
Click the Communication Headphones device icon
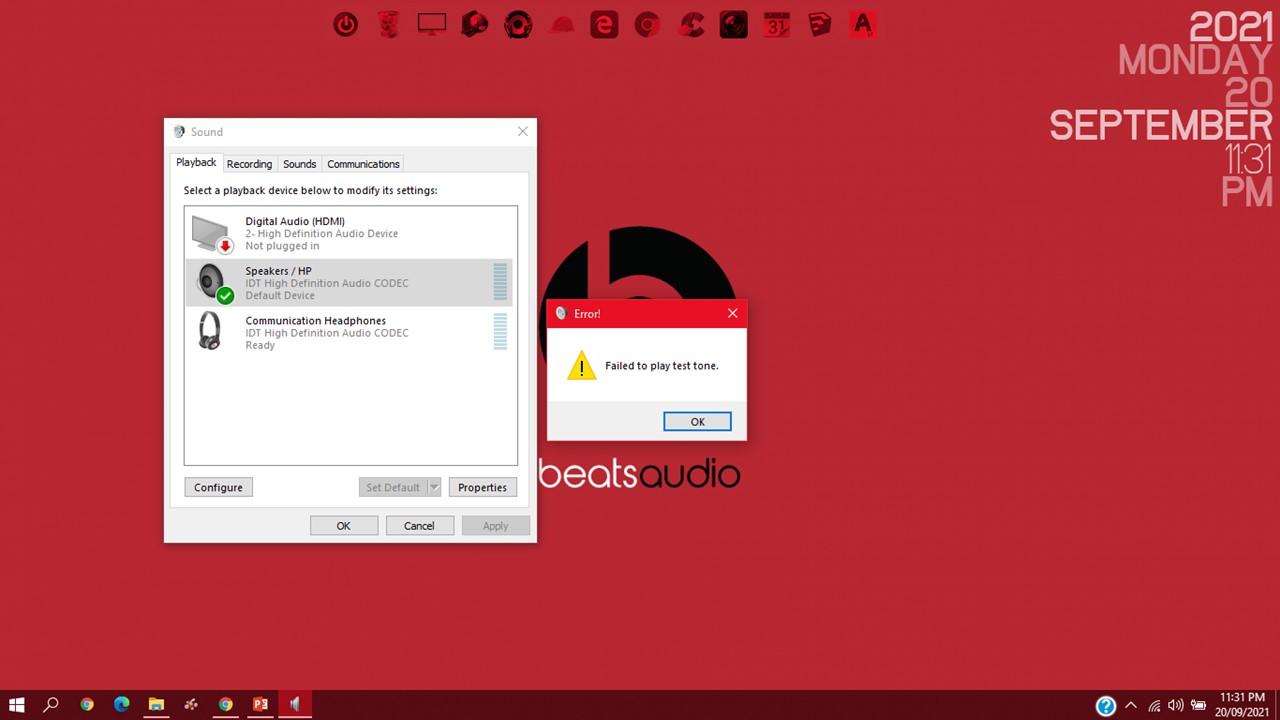209,331
